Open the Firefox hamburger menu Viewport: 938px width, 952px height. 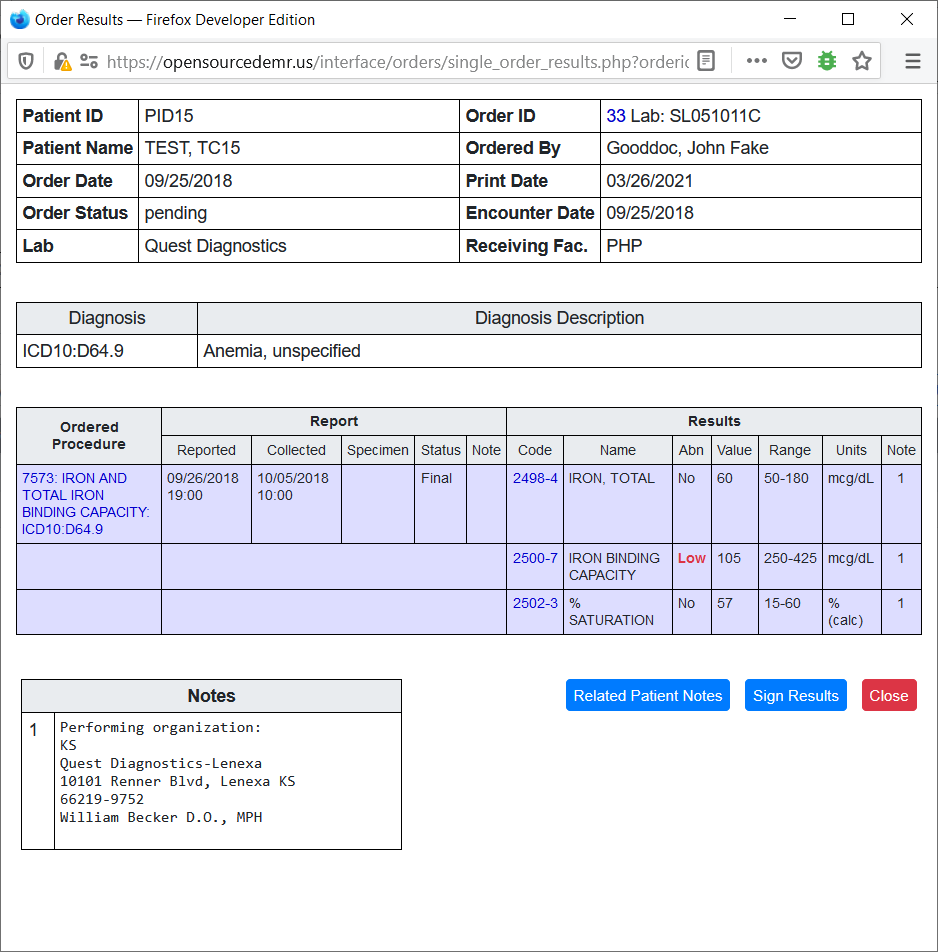point(912,60)
